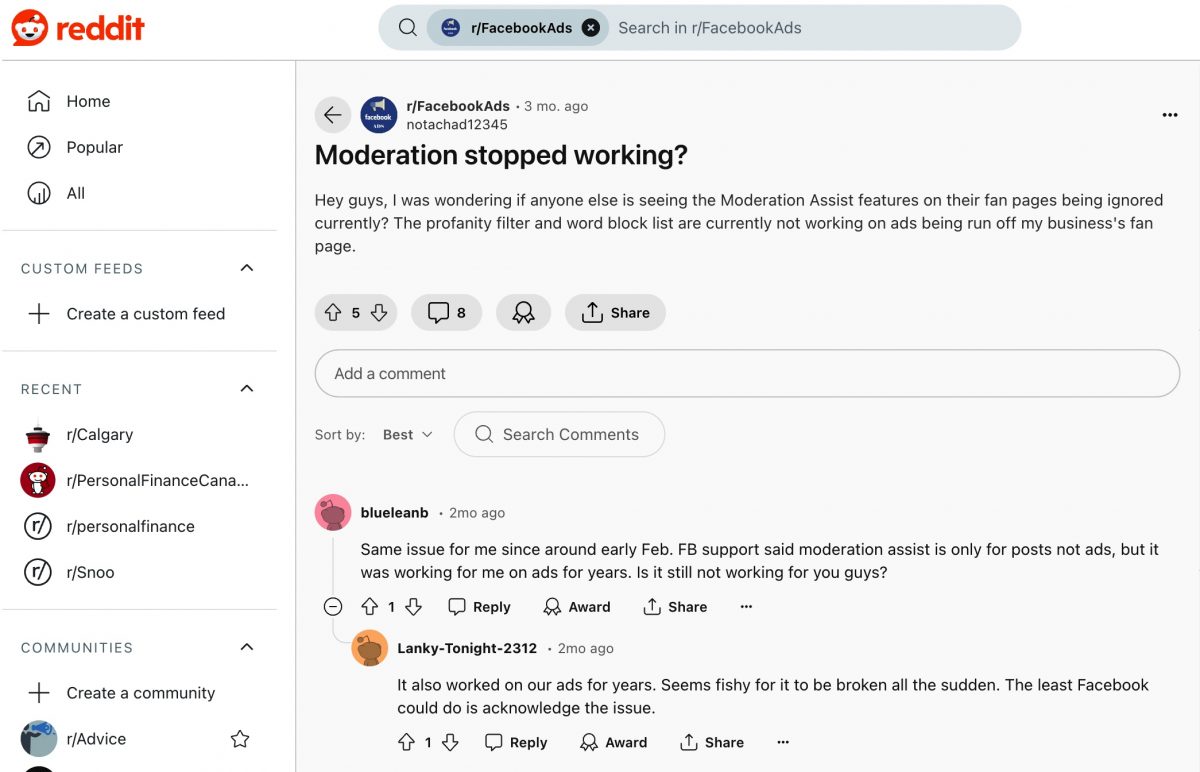This screenshot has height=772, width=1200.
Task: Downvote Lanky-Tonight-2312's comment
Action: point(450,743)
